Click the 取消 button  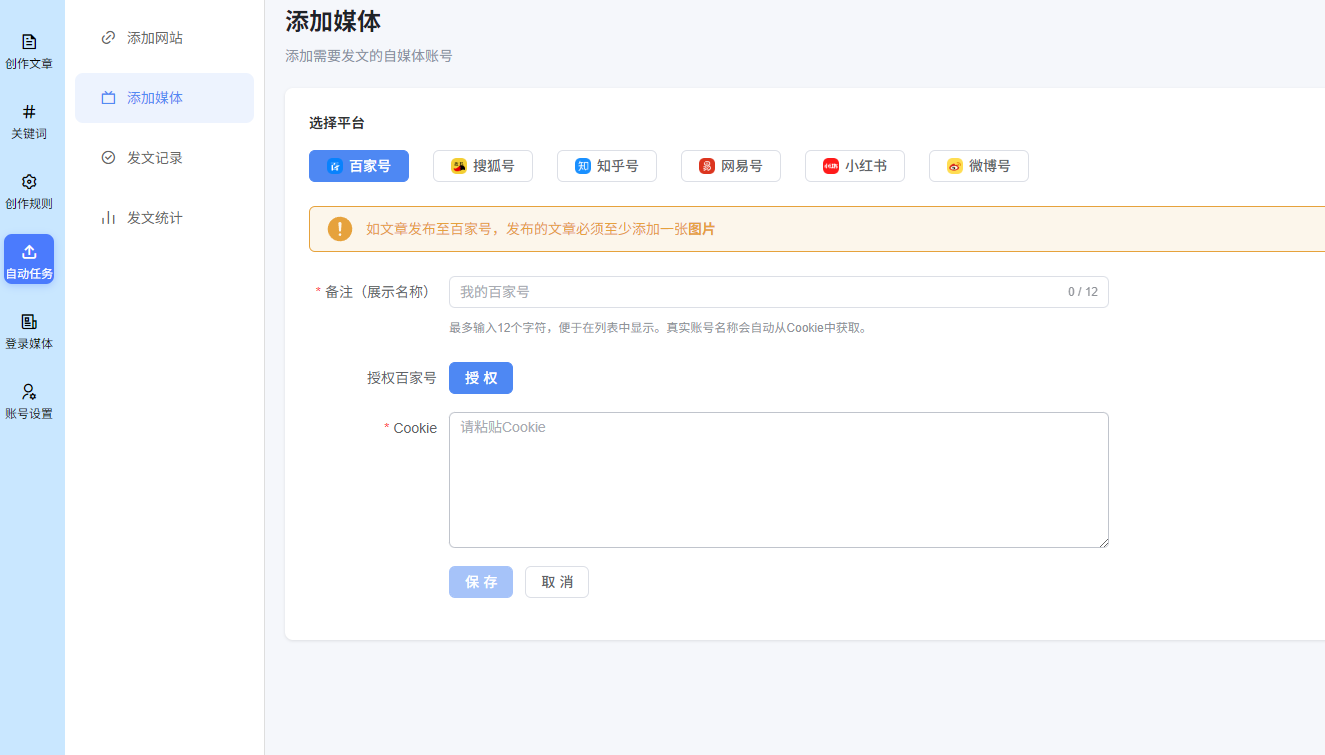(557, 582)
